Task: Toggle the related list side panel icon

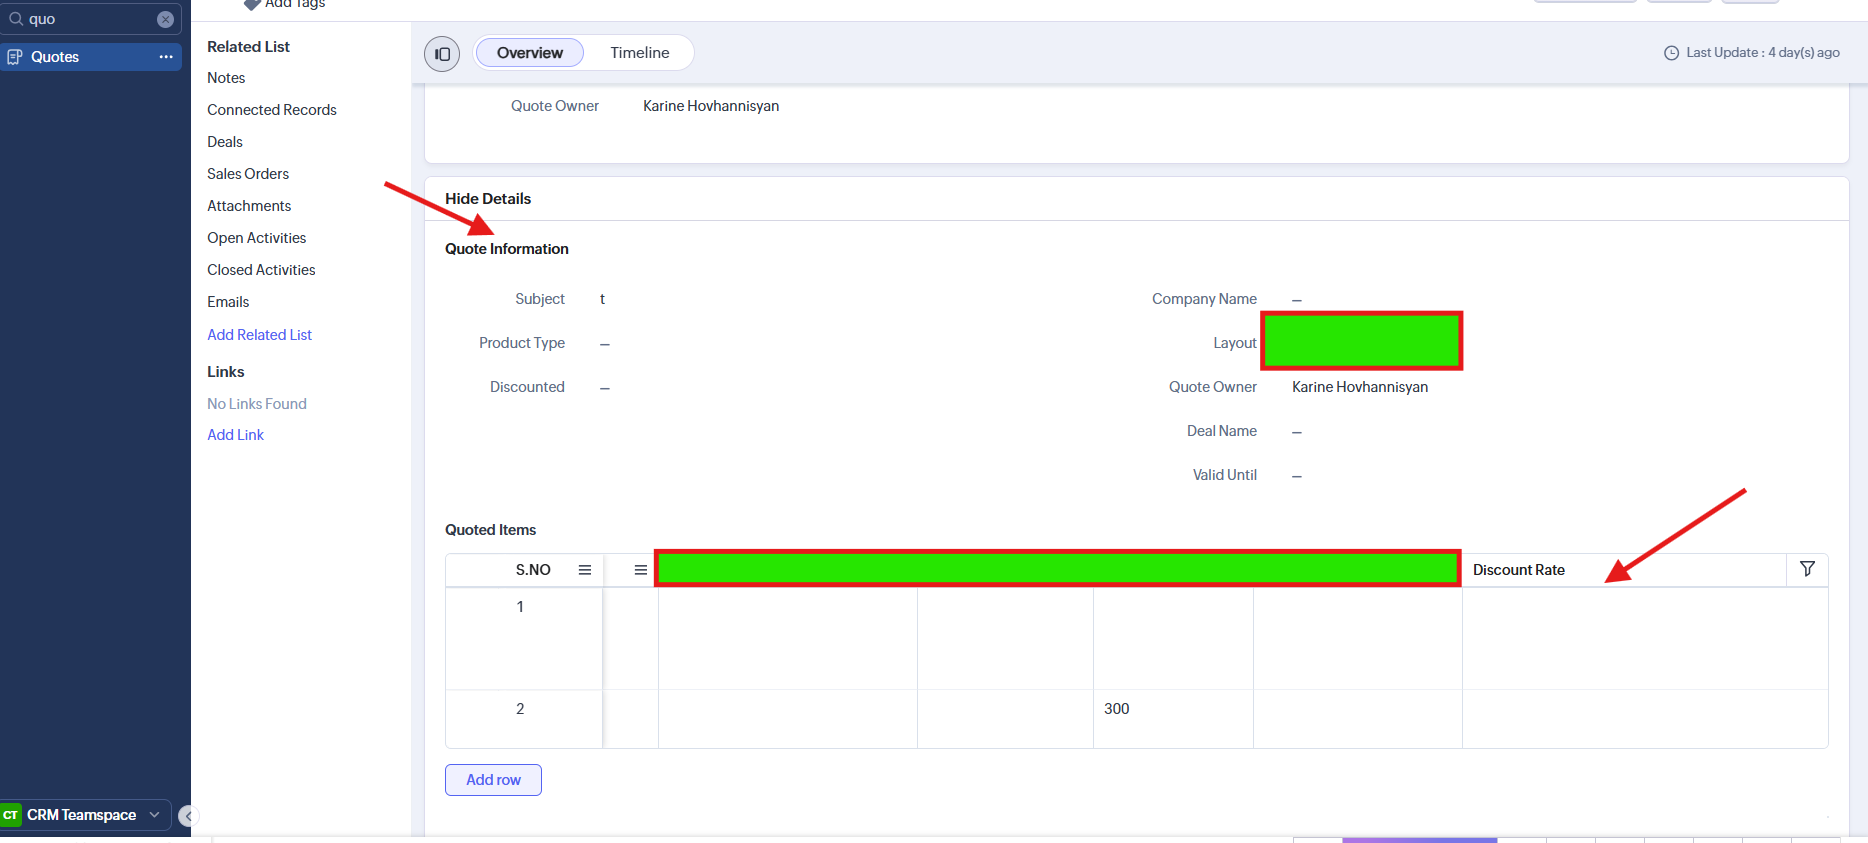Action: pyautogui.click(x=442, y=54)
